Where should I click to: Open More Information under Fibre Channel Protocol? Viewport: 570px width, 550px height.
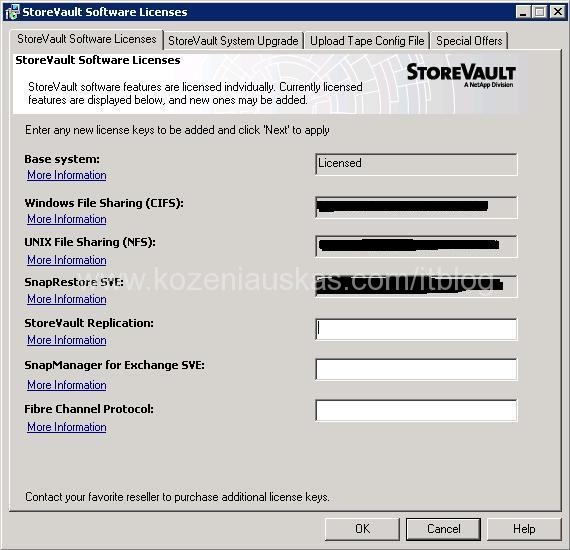click(67, 427)
